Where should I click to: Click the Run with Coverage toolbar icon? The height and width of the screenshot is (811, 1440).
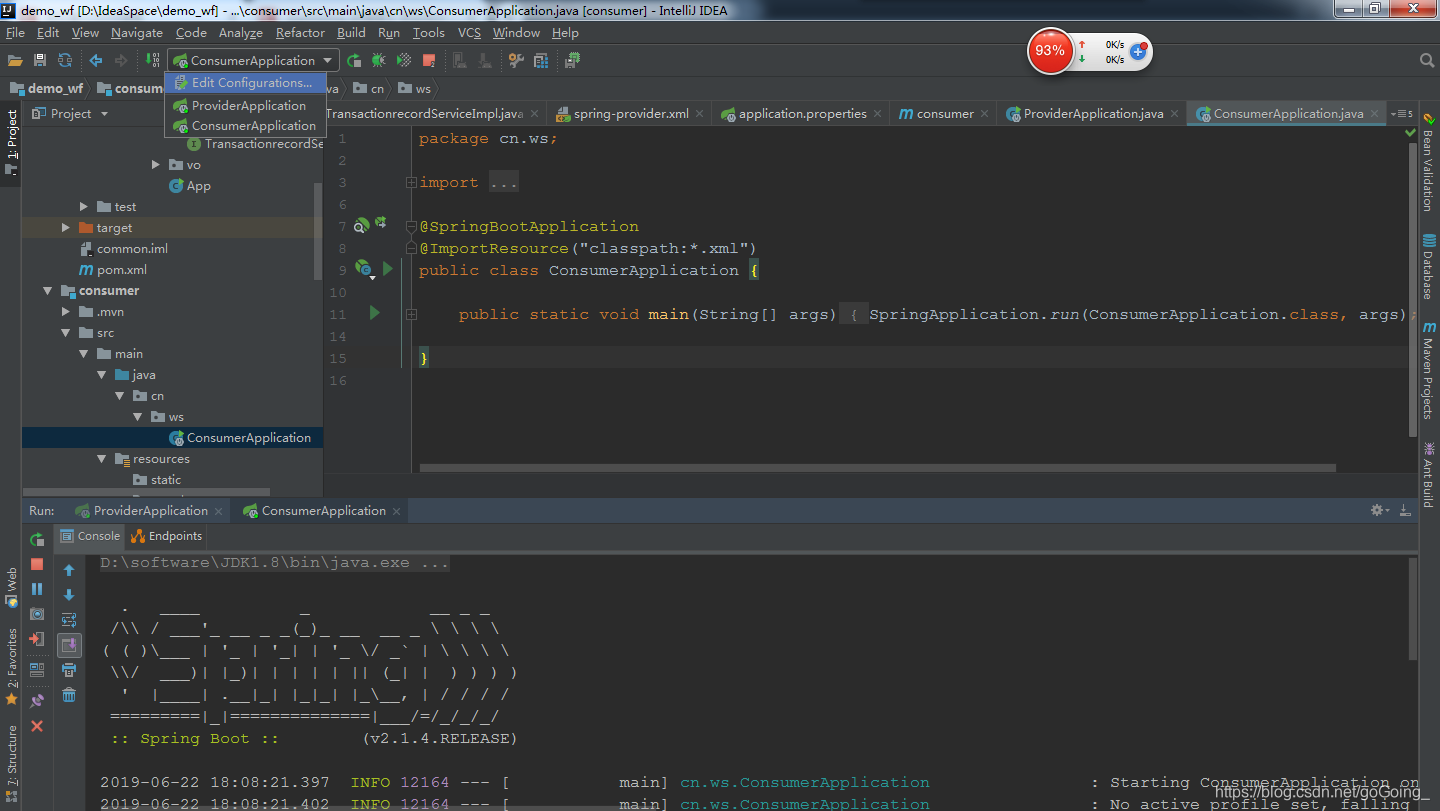(x=404, y=61)
